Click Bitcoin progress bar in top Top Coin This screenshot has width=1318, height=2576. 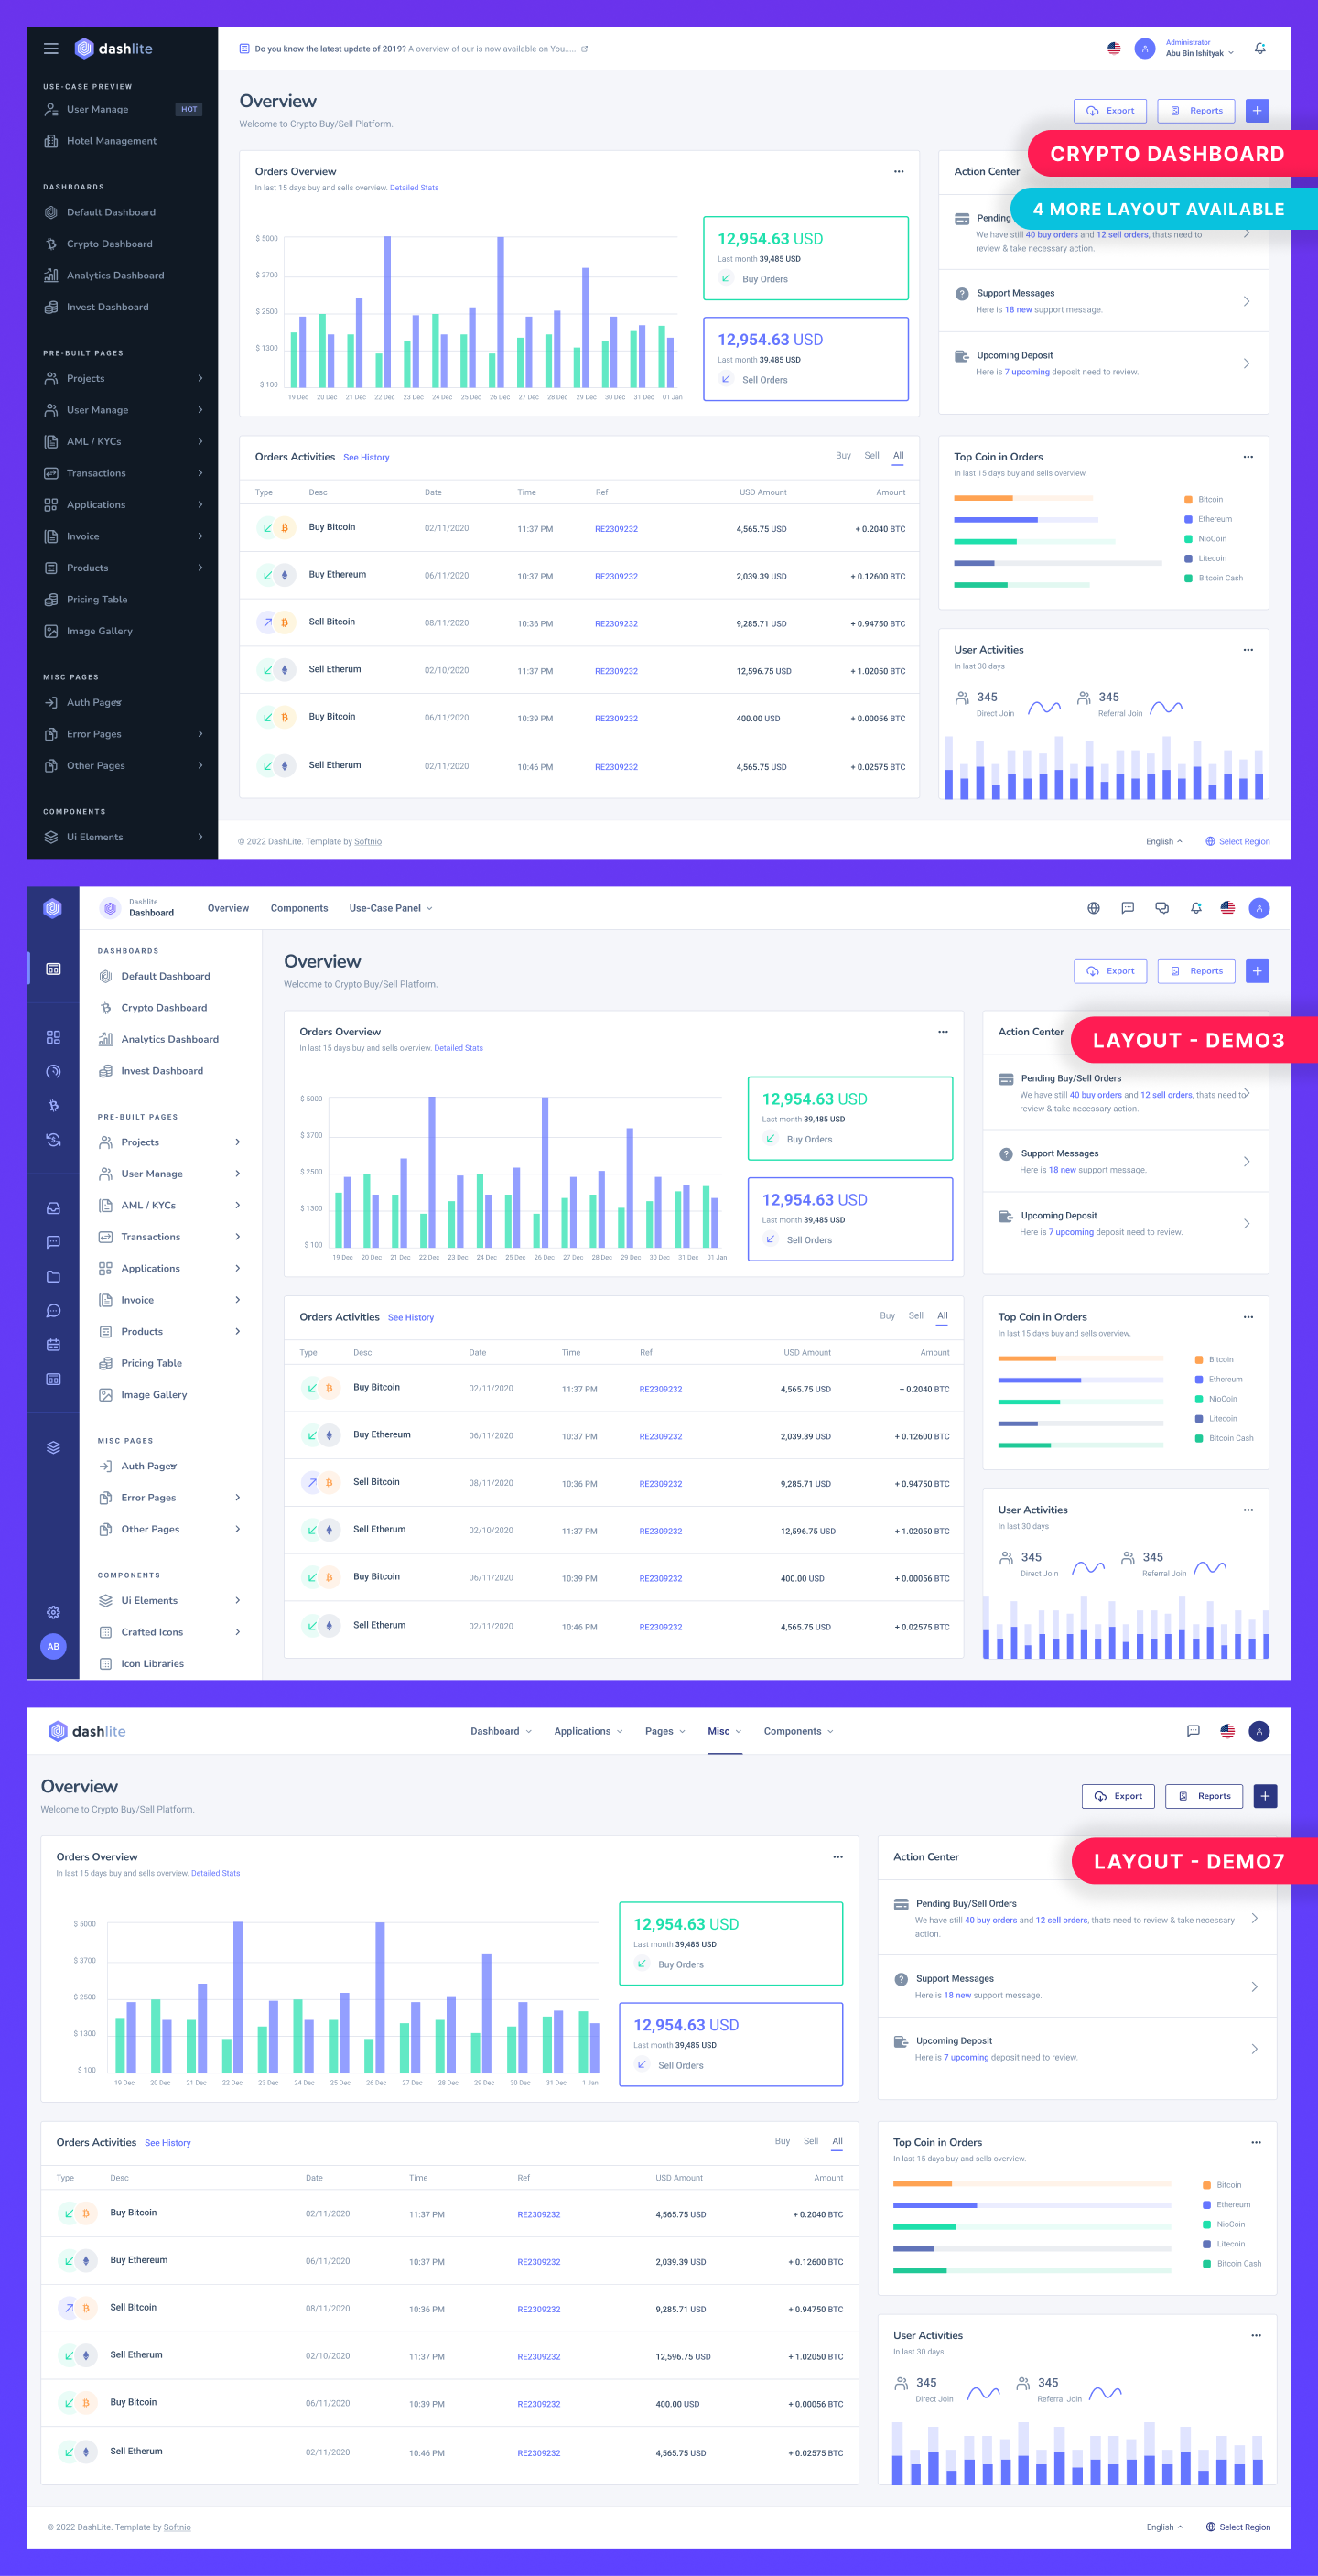pos(1023,498)
